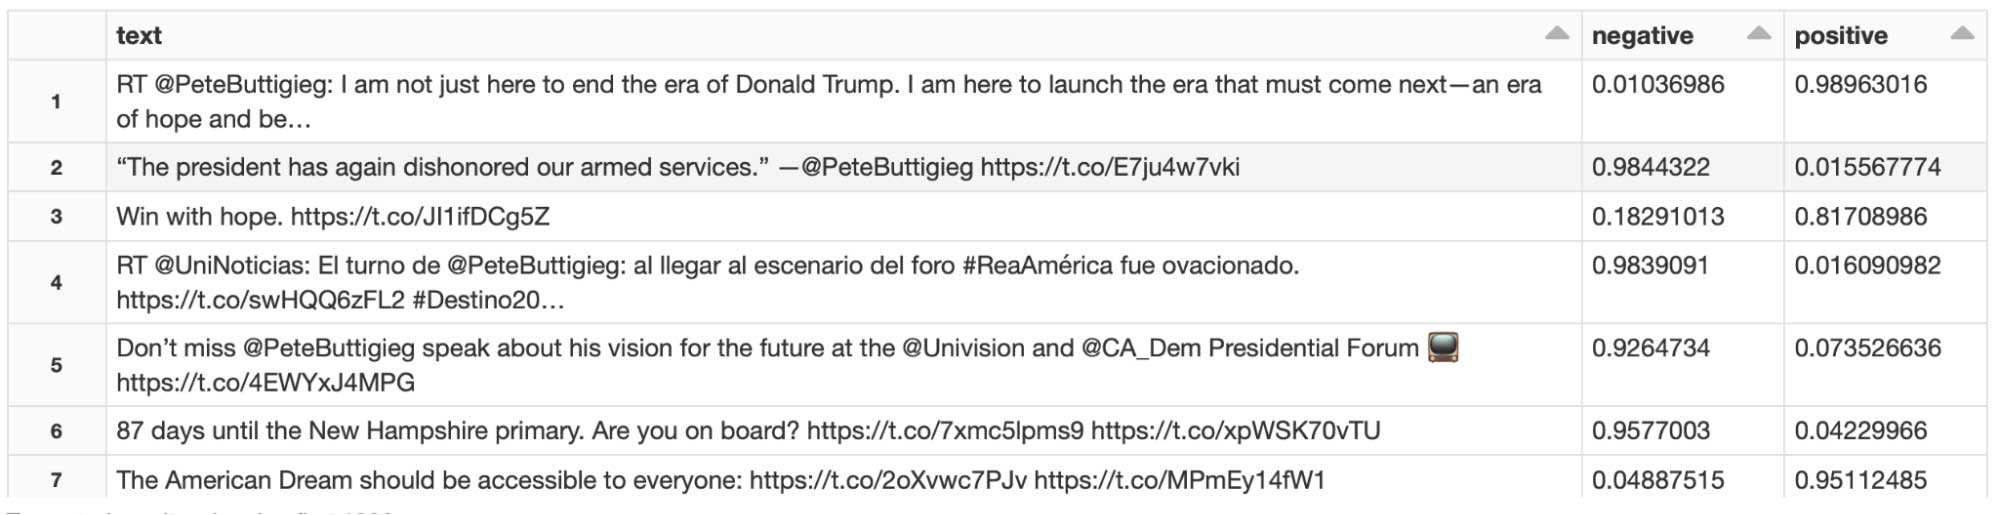
Task: Select row number 2
Action: (56, 167)
